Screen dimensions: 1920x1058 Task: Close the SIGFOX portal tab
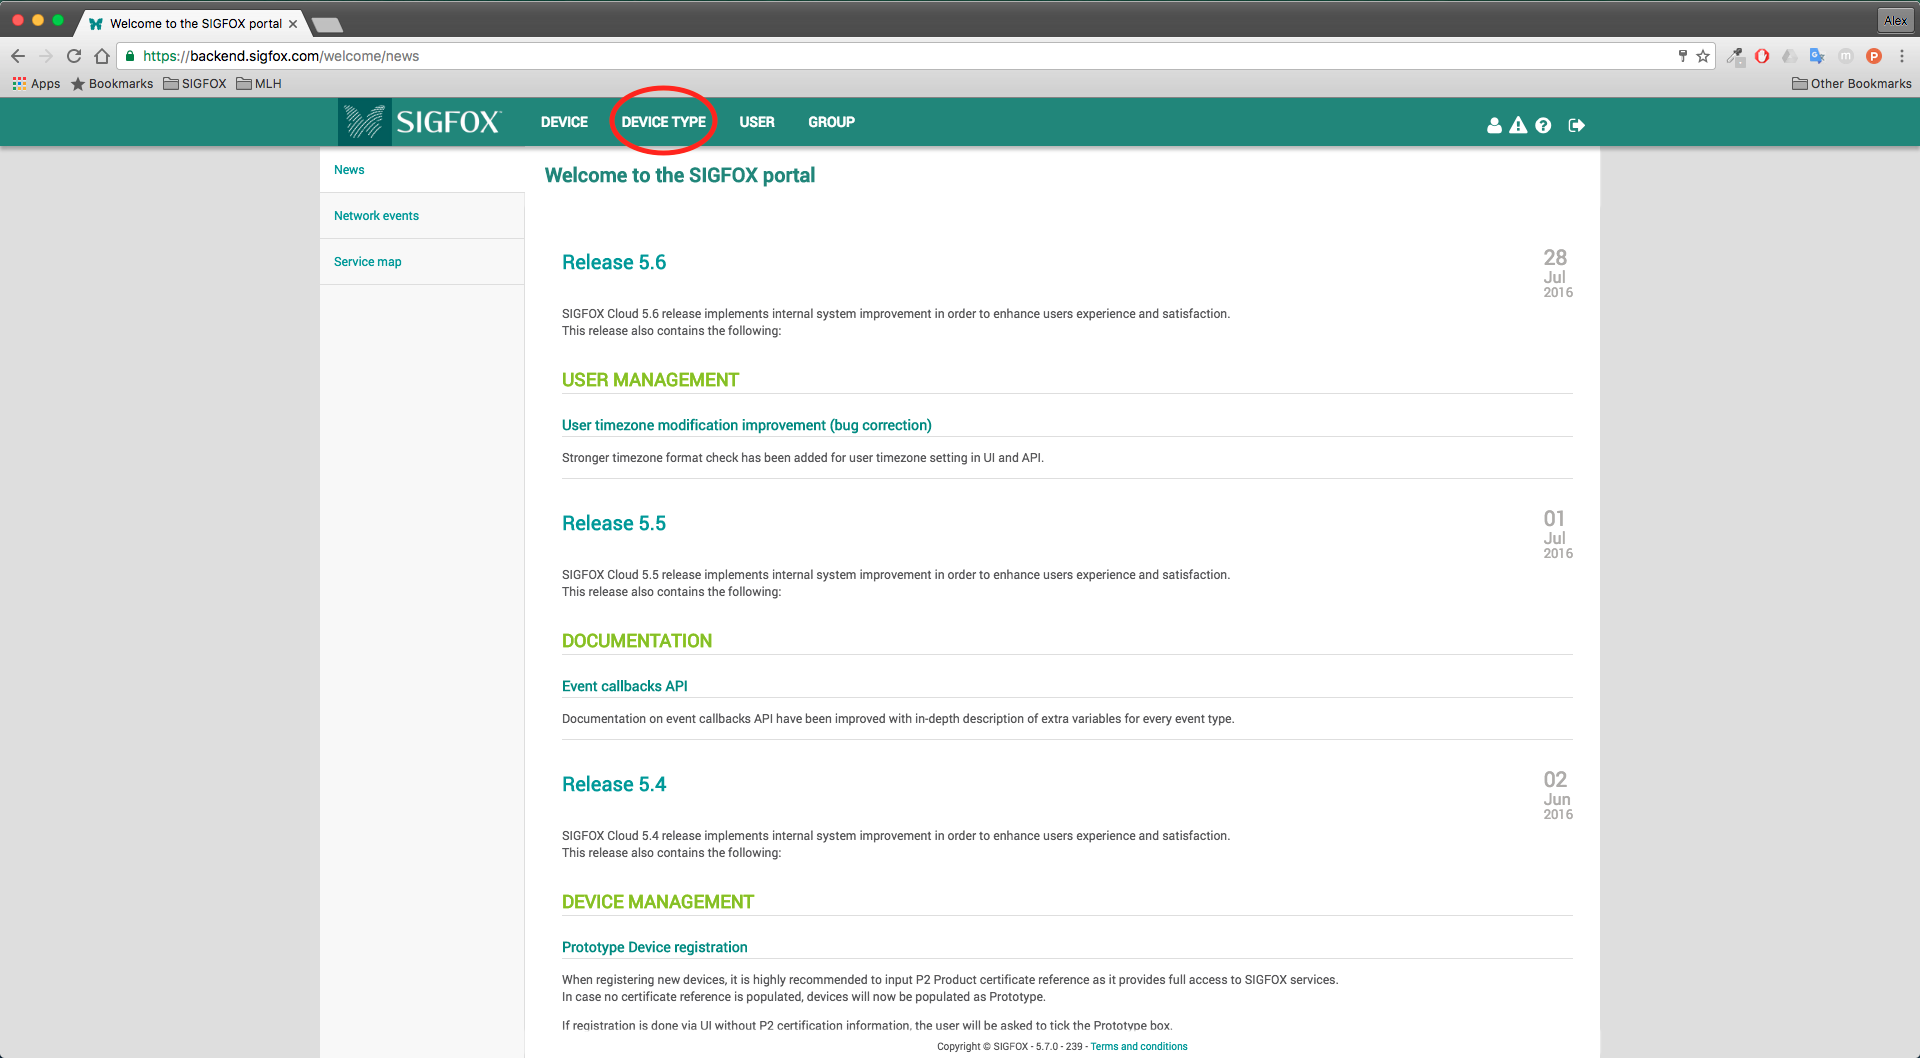pyautogui.click(x=293, y=24)
